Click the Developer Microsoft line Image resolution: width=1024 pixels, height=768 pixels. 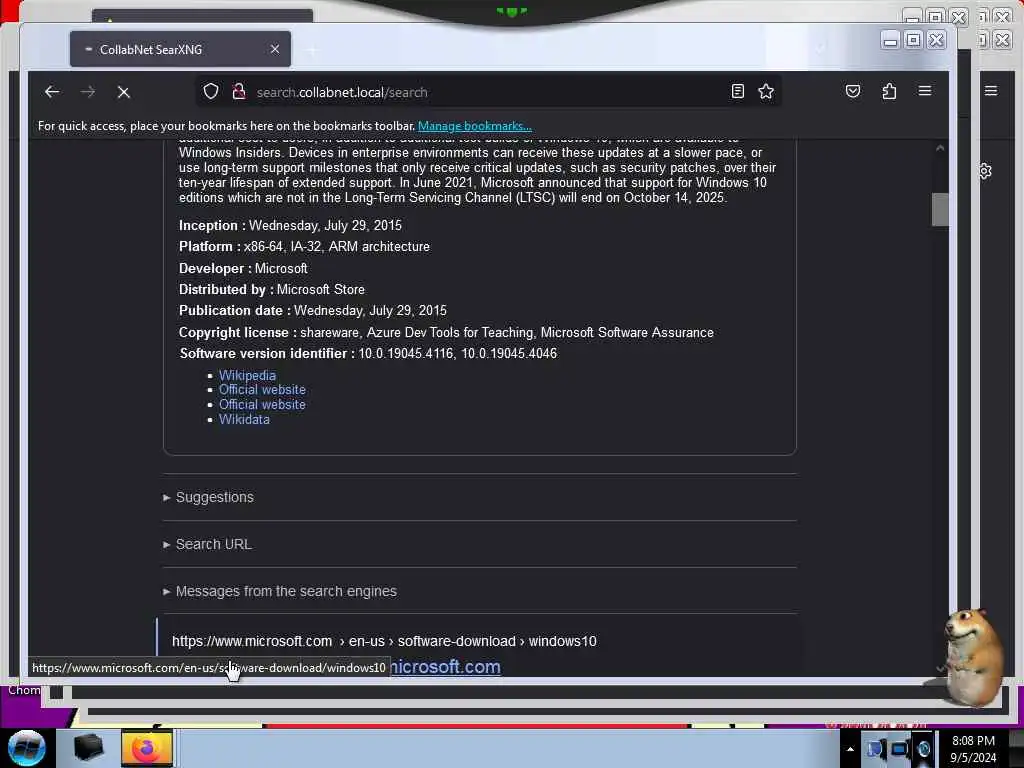243,268
